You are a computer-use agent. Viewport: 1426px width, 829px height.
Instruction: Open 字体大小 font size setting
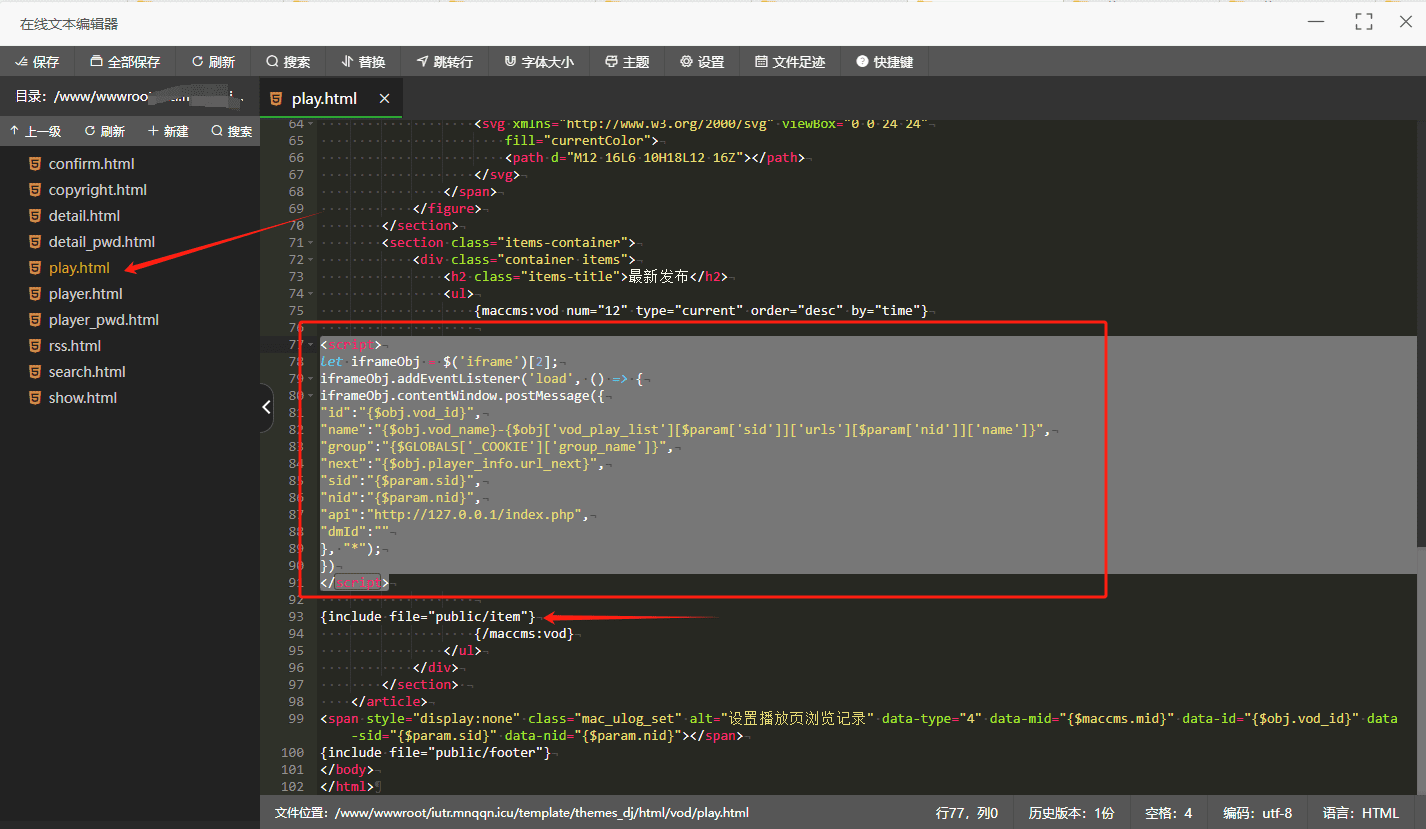(x=539, y=62)
